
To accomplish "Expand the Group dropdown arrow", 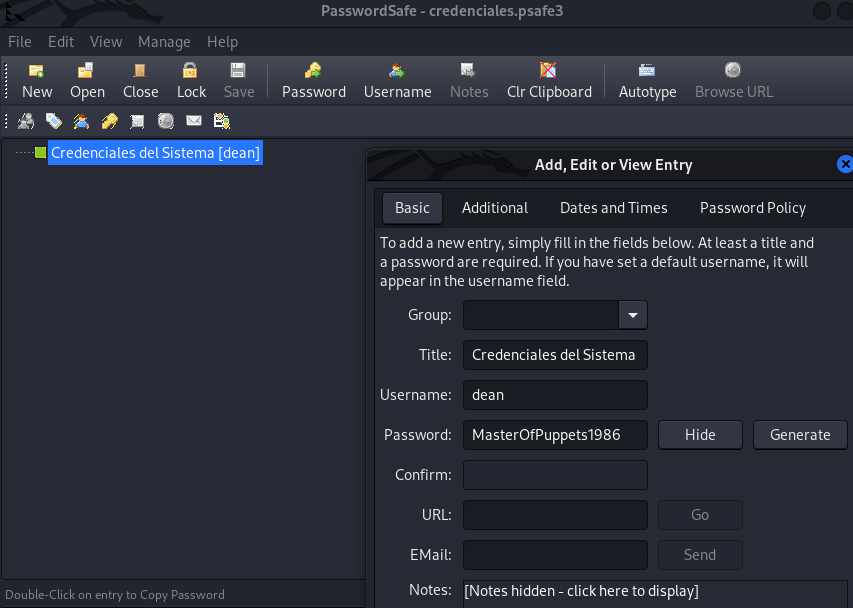I will click(x=632, y=315).
